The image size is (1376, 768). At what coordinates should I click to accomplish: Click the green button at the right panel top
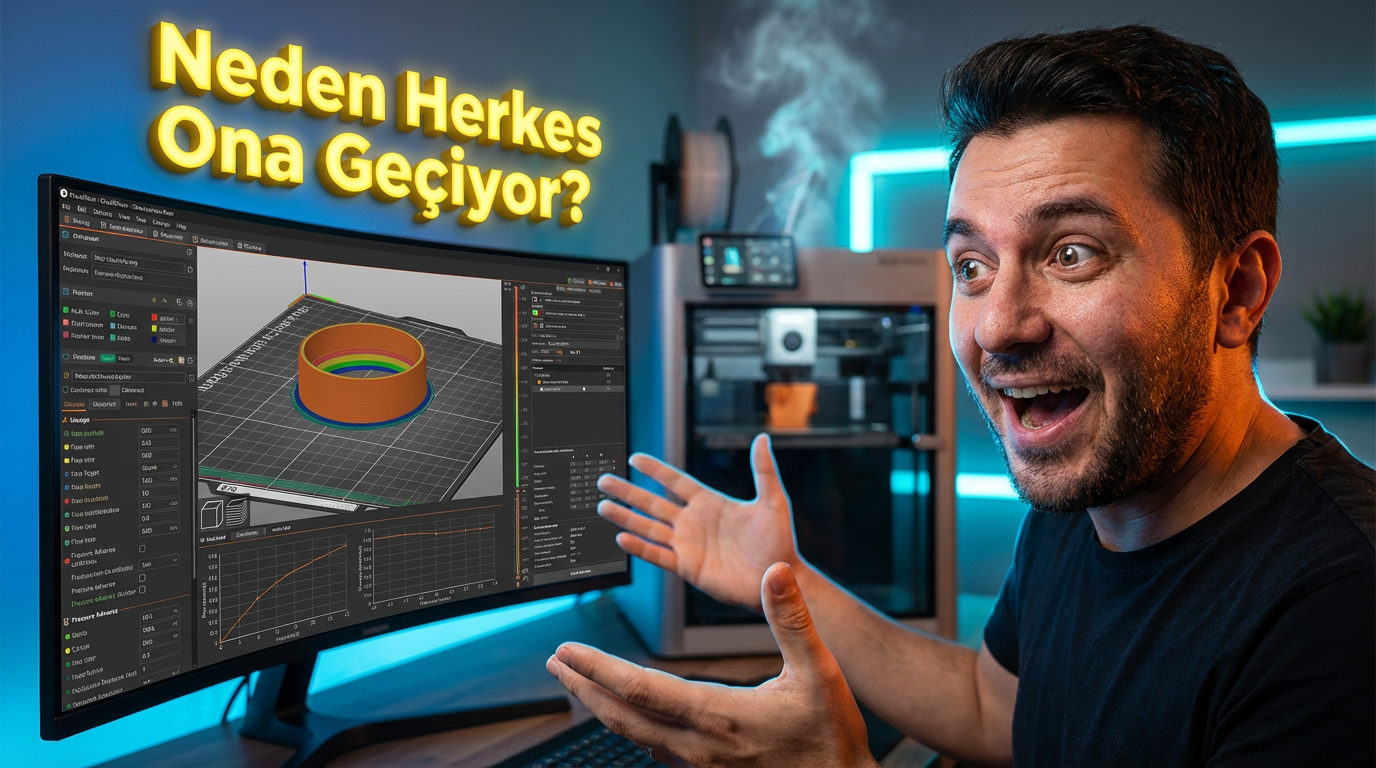(576, 282)
